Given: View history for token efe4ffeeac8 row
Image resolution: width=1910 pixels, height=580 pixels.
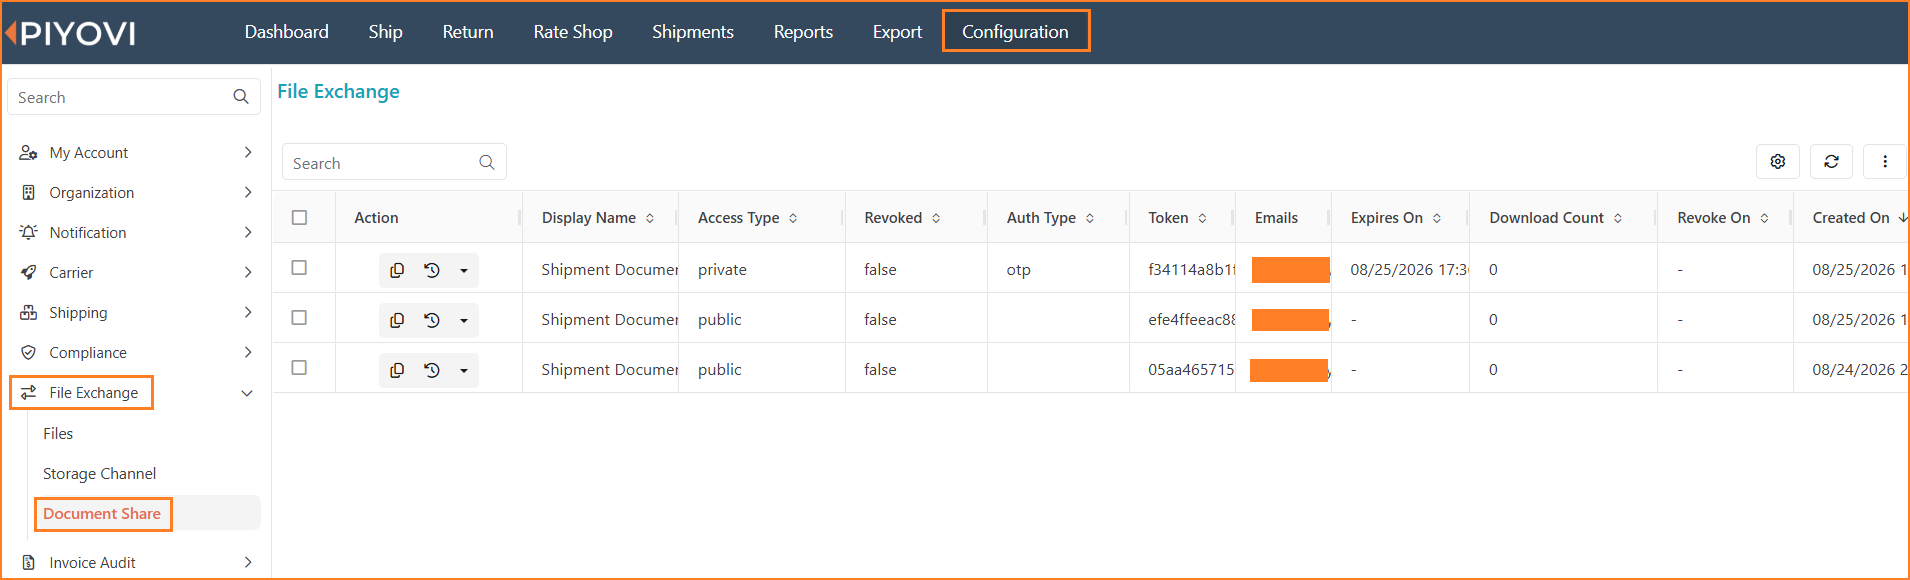Looking at the screenshot, I should pyautogui.click(x=432, y=320).
